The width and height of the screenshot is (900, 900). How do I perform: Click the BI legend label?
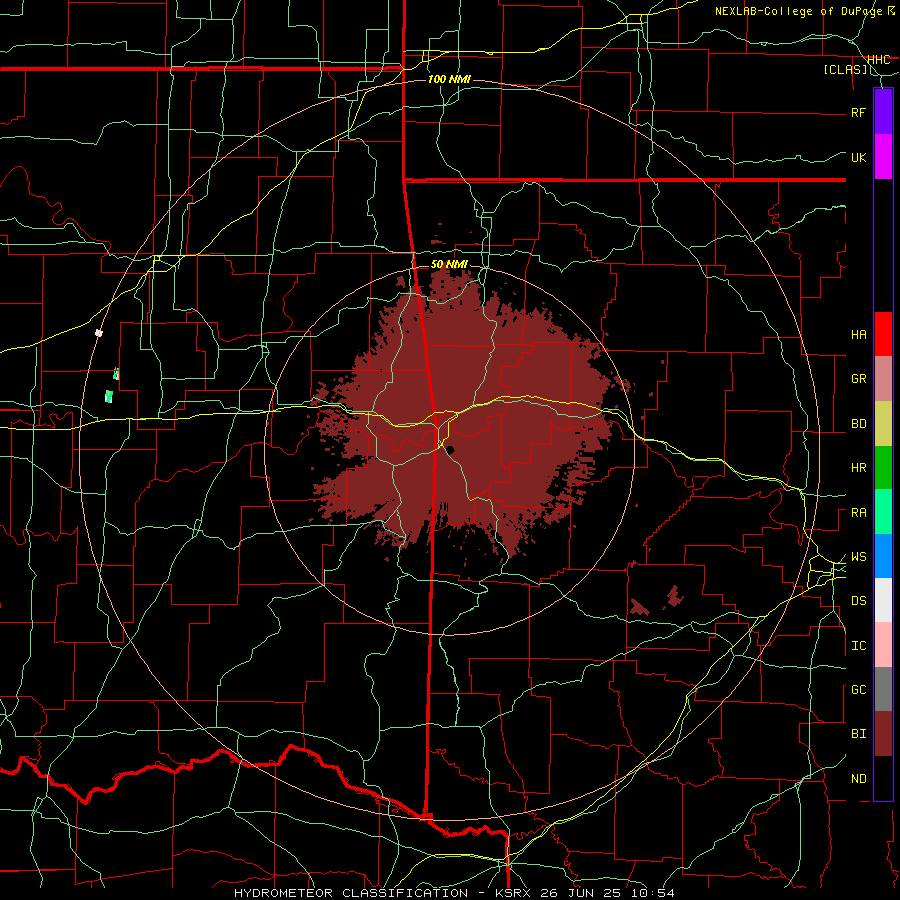(x=858, y=734)
